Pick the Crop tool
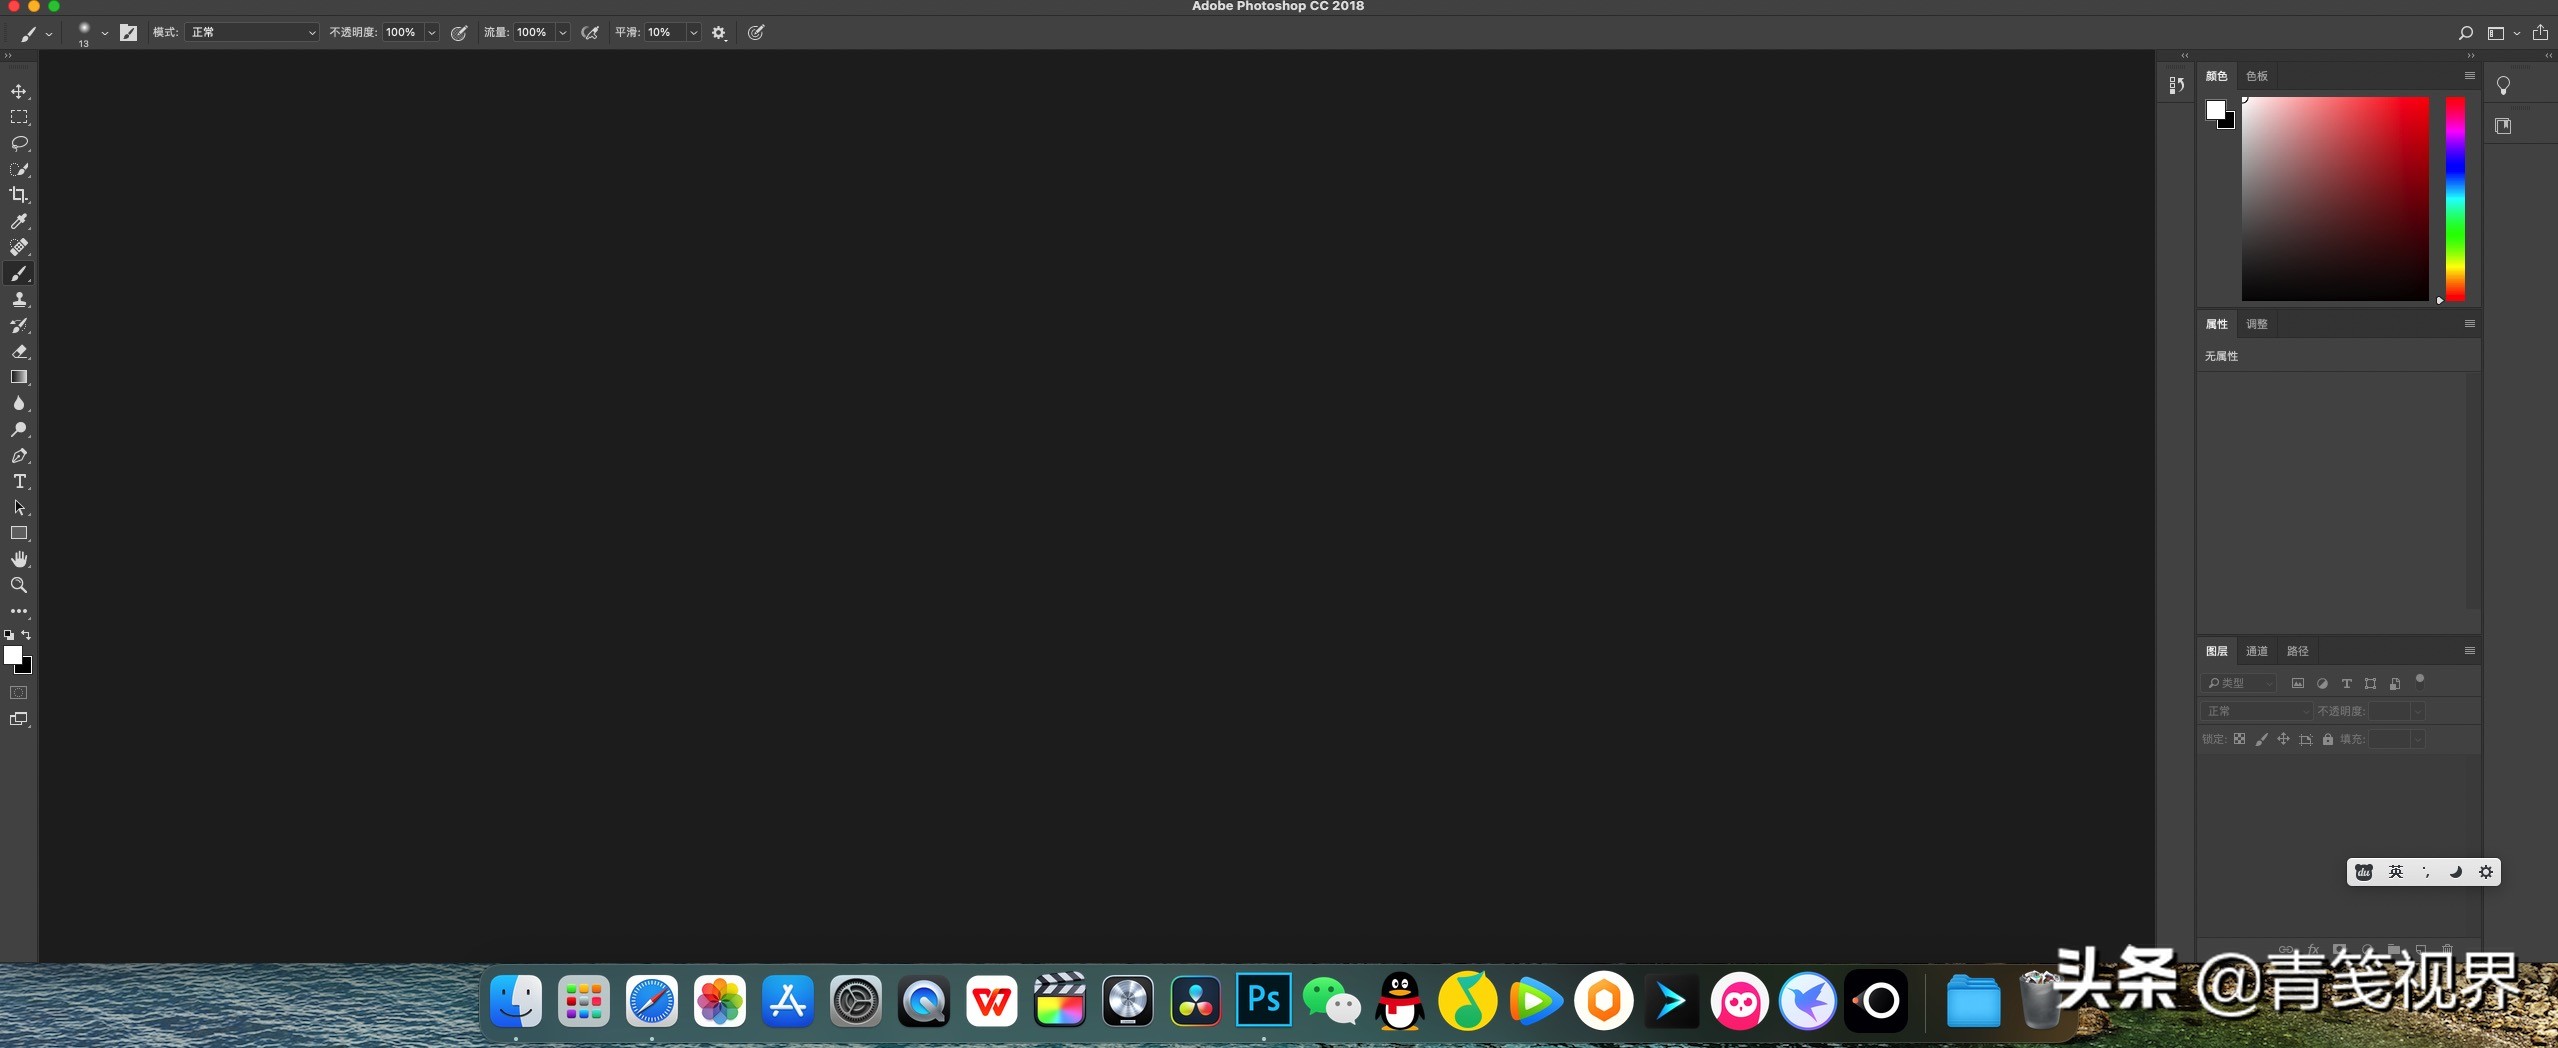Screen dimensions: 2558x1048 click(19, 195)
